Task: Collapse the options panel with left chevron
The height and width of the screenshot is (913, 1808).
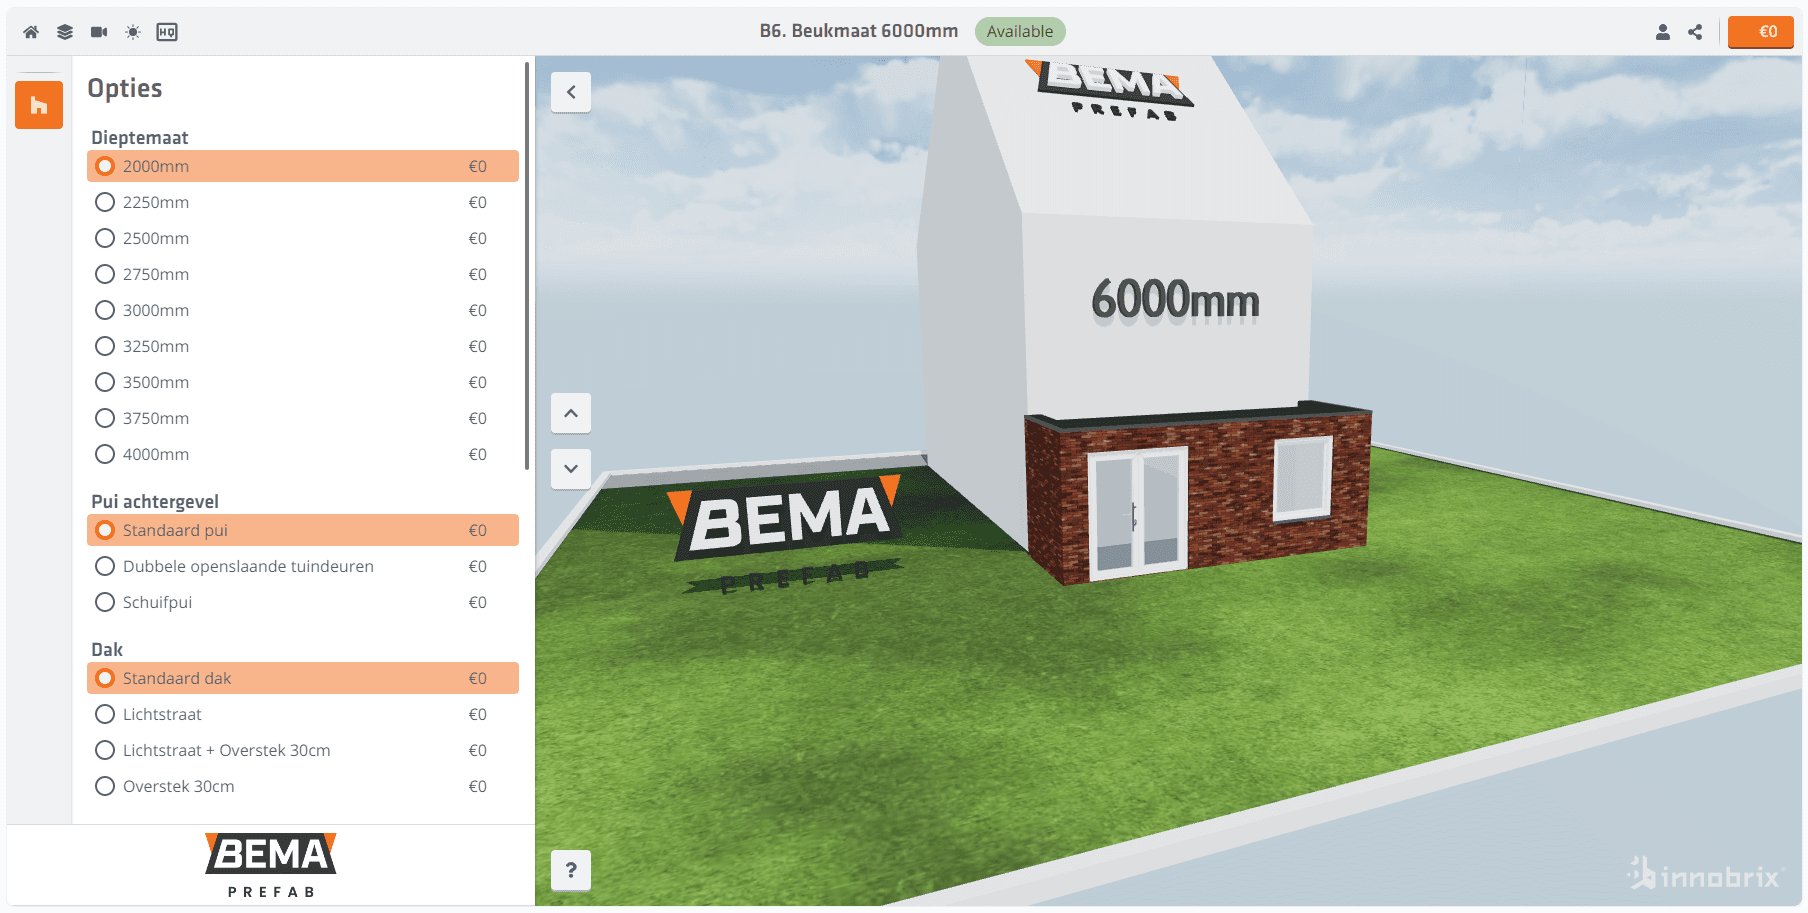Action: coord(571,92)
